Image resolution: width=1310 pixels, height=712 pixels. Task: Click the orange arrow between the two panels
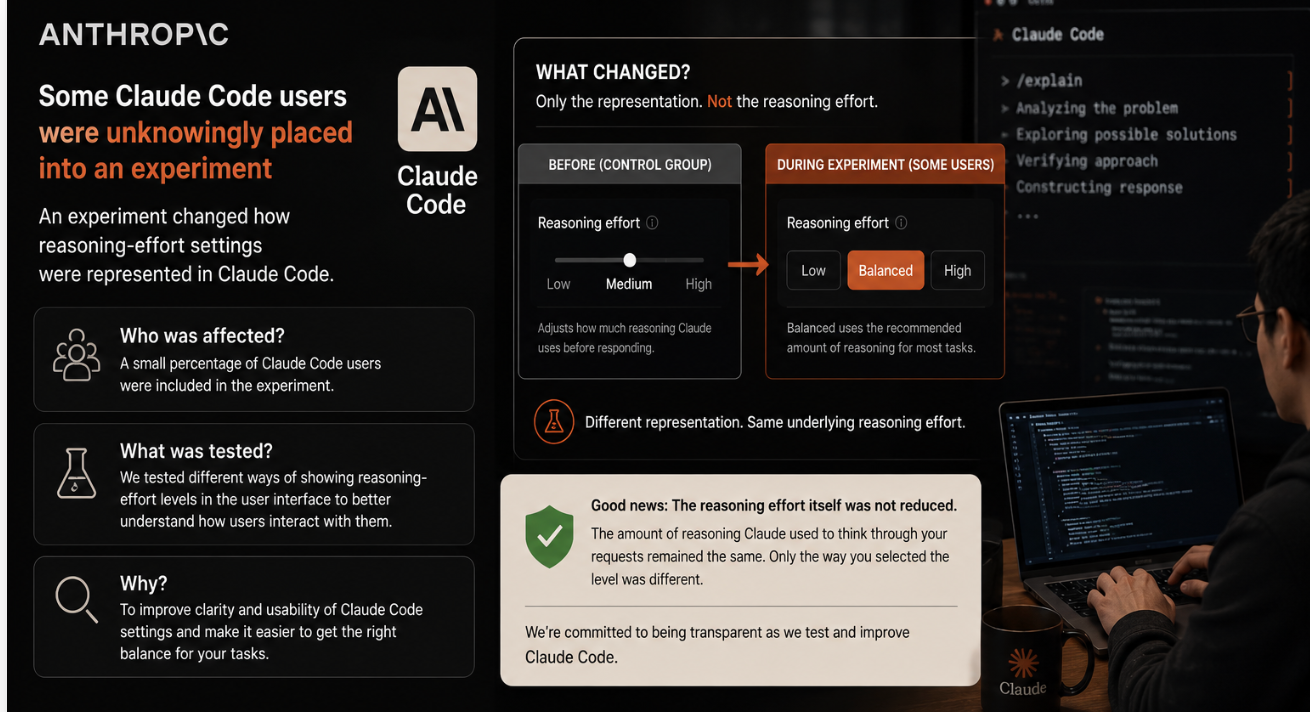(748, 265)
